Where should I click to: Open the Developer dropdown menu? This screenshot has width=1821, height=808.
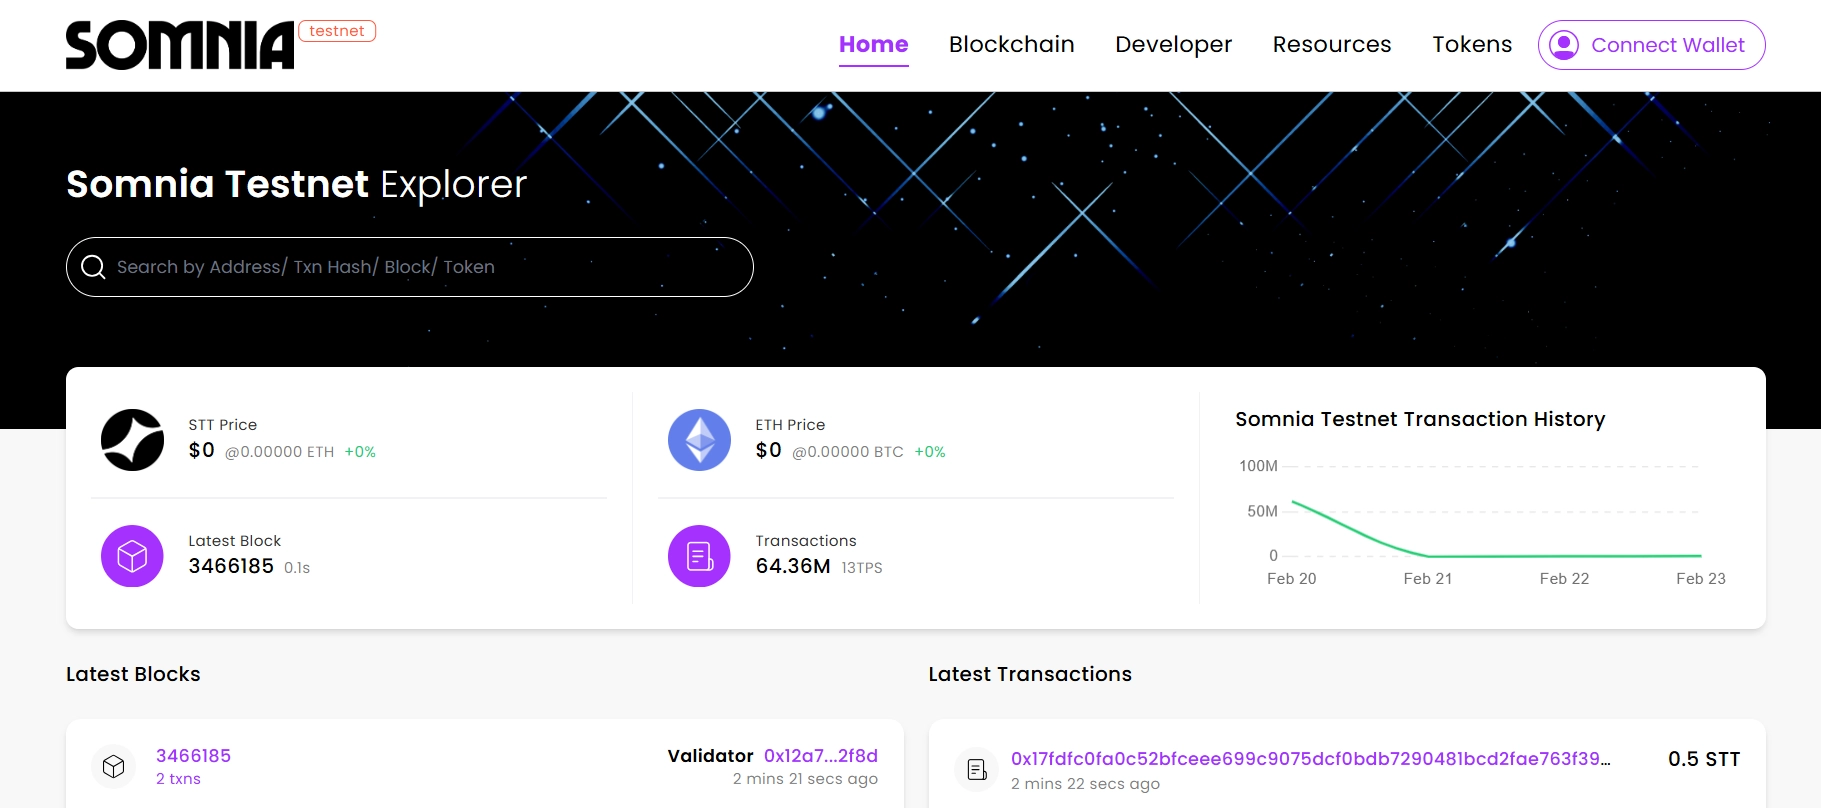tap(1173, 44)
